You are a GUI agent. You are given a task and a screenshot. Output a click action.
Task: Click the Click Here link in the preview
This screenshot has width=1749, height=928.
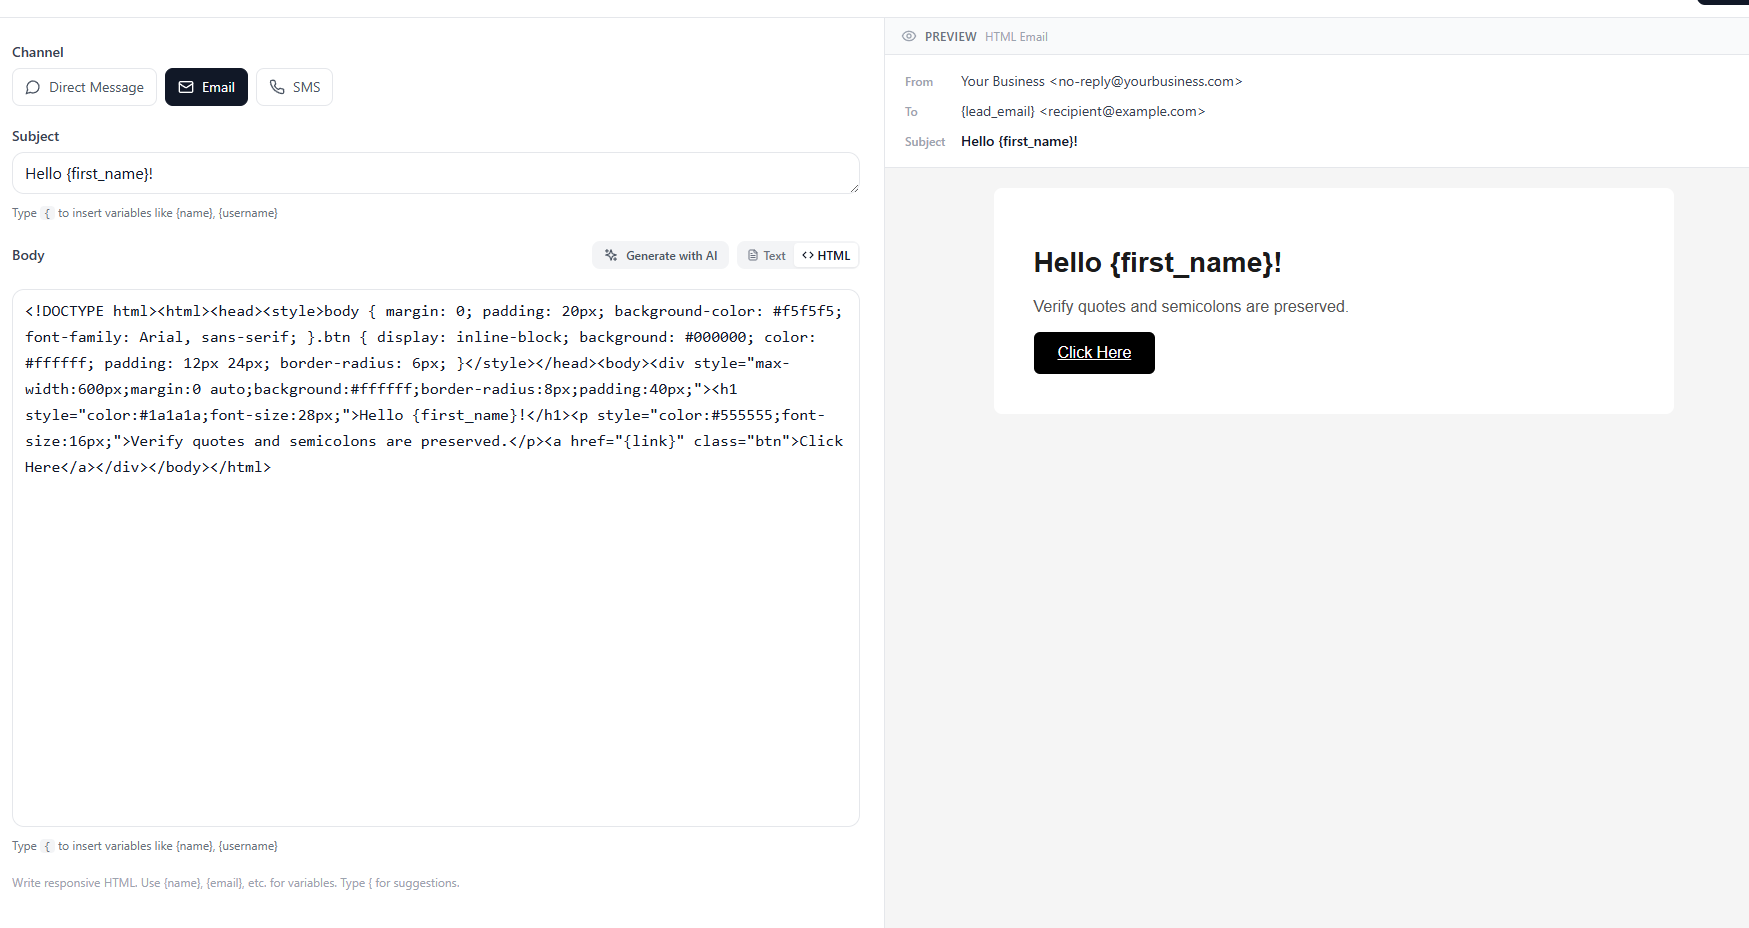1093,352
